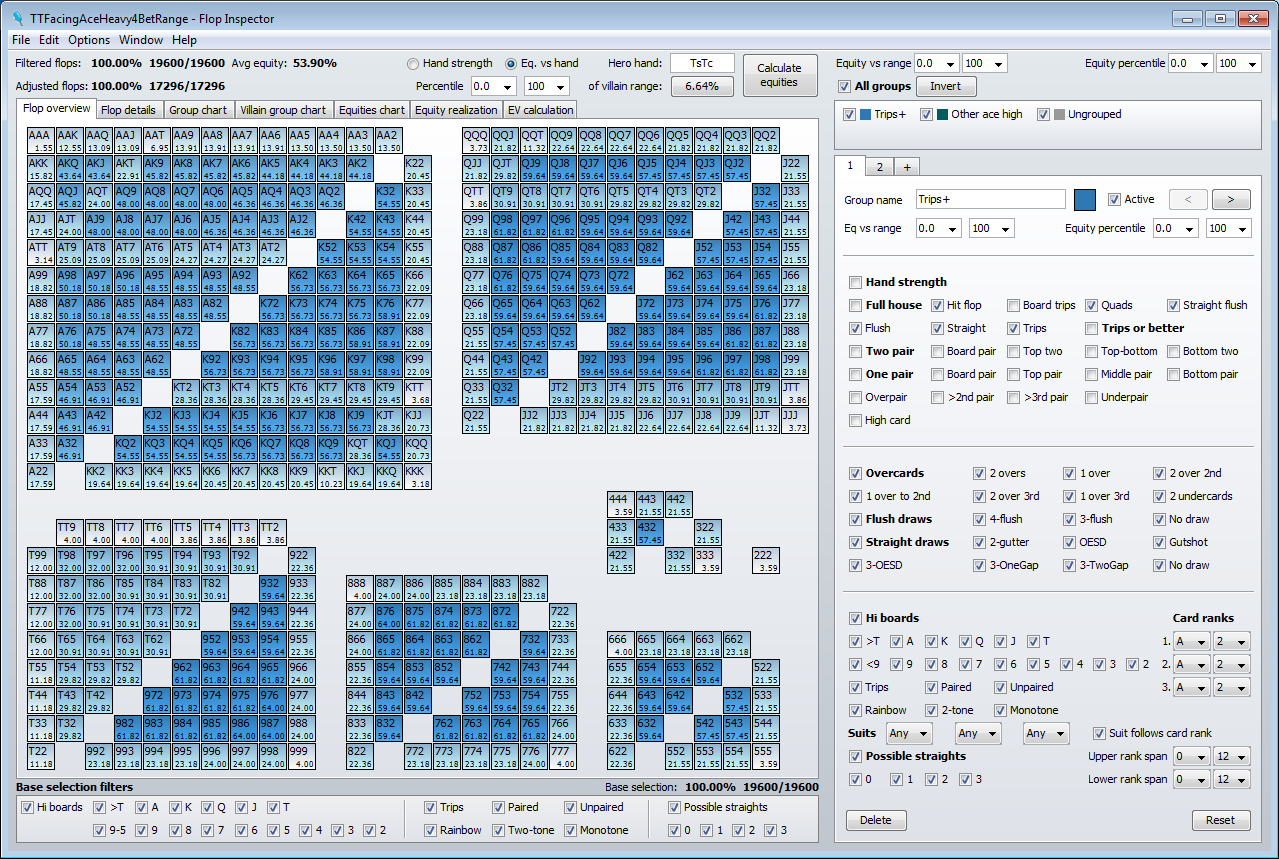Viewport: 1279px width, 859px height.
Task: Open top Equity vs range minimum dropdown
Action: click(936, 63)
